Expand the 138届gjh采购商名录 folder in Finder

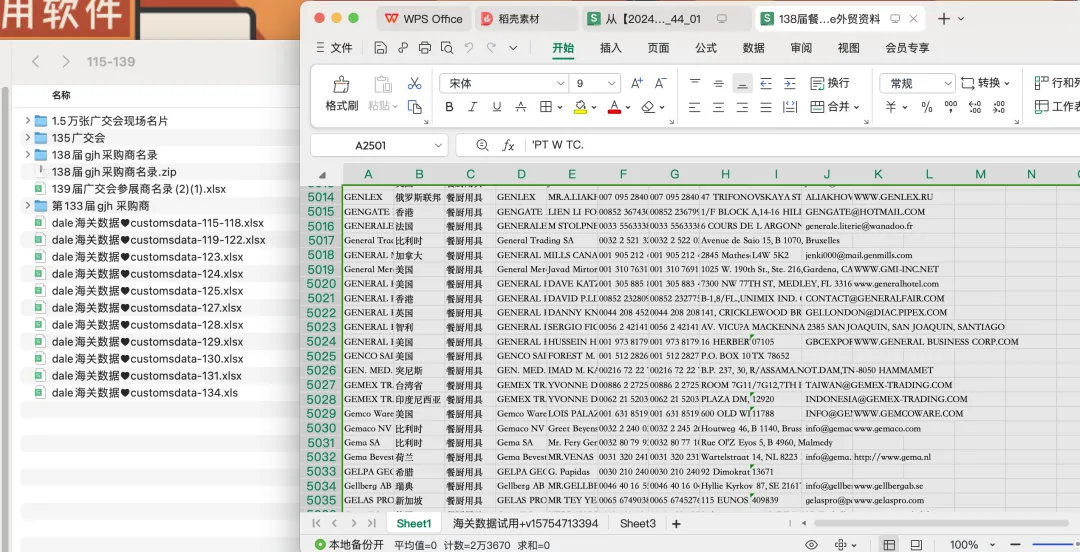tap(28, 154)
